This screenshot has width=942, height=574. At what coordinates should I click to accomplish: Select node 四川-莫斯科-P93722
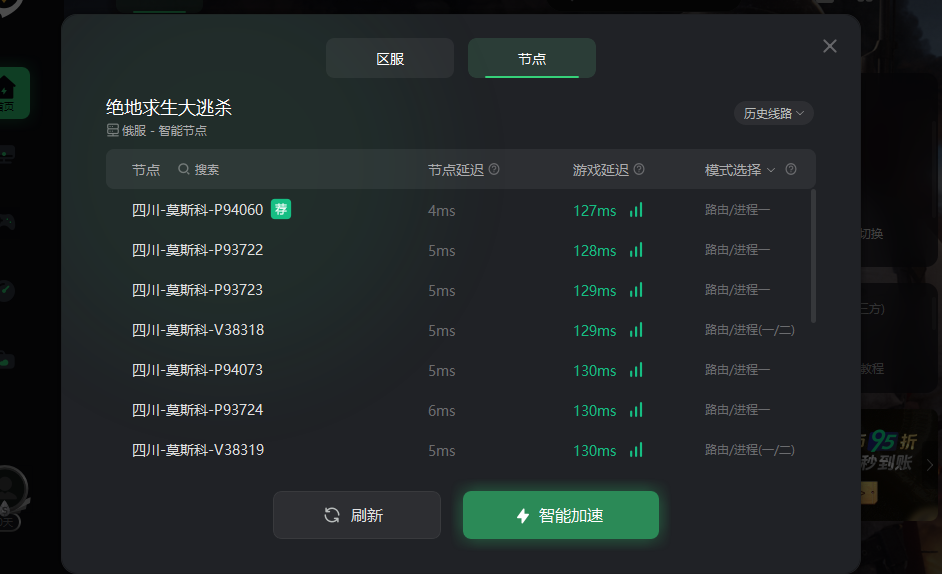(x=460, y=250)
